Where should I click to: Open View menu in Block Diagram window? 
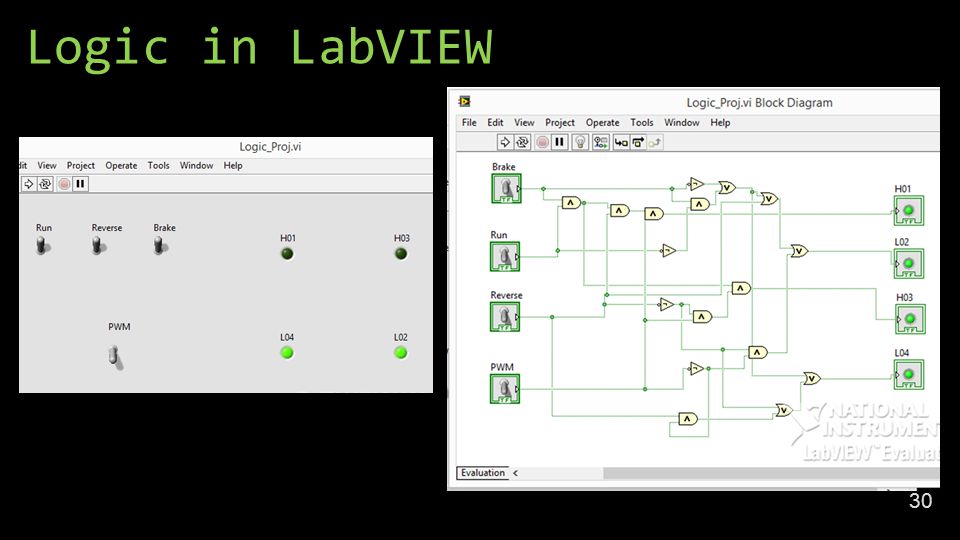(x=524, y=122)
